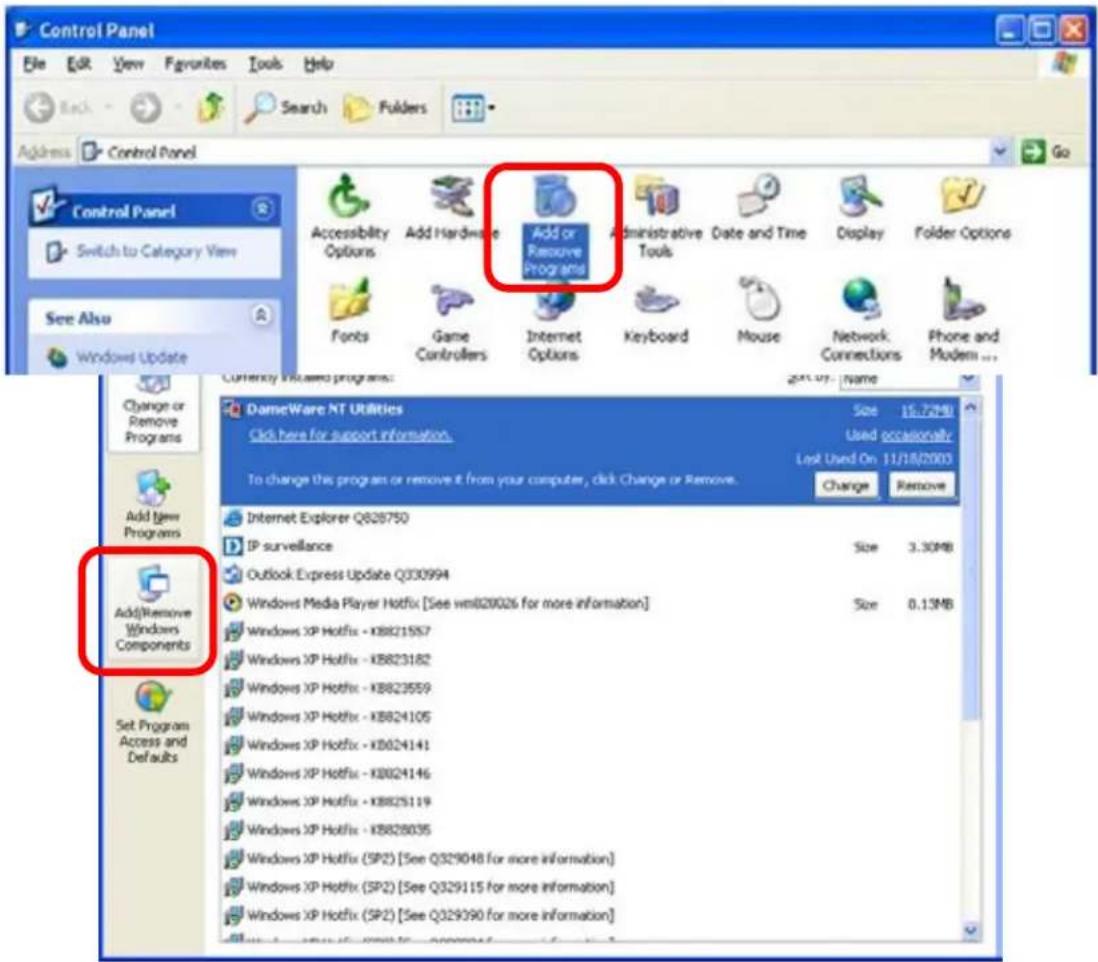Select Windows XP Hotfix SP2 Q329390
This screenshot has width=1098, height=962.
pyautogui.click(x=590, y=915)
